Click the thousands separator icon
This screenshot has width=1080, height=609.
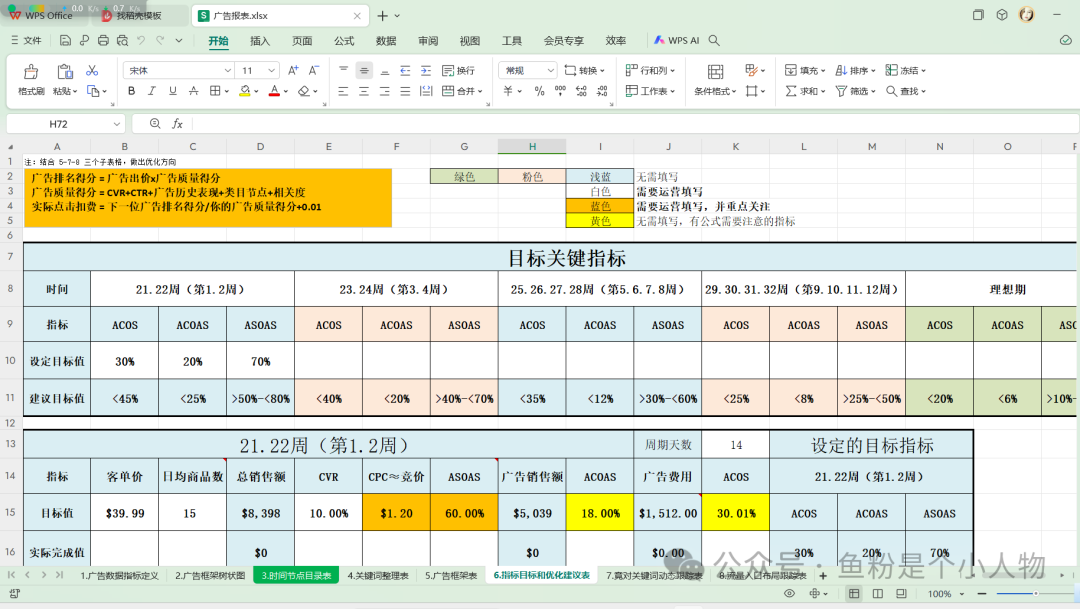coord(560,91)
